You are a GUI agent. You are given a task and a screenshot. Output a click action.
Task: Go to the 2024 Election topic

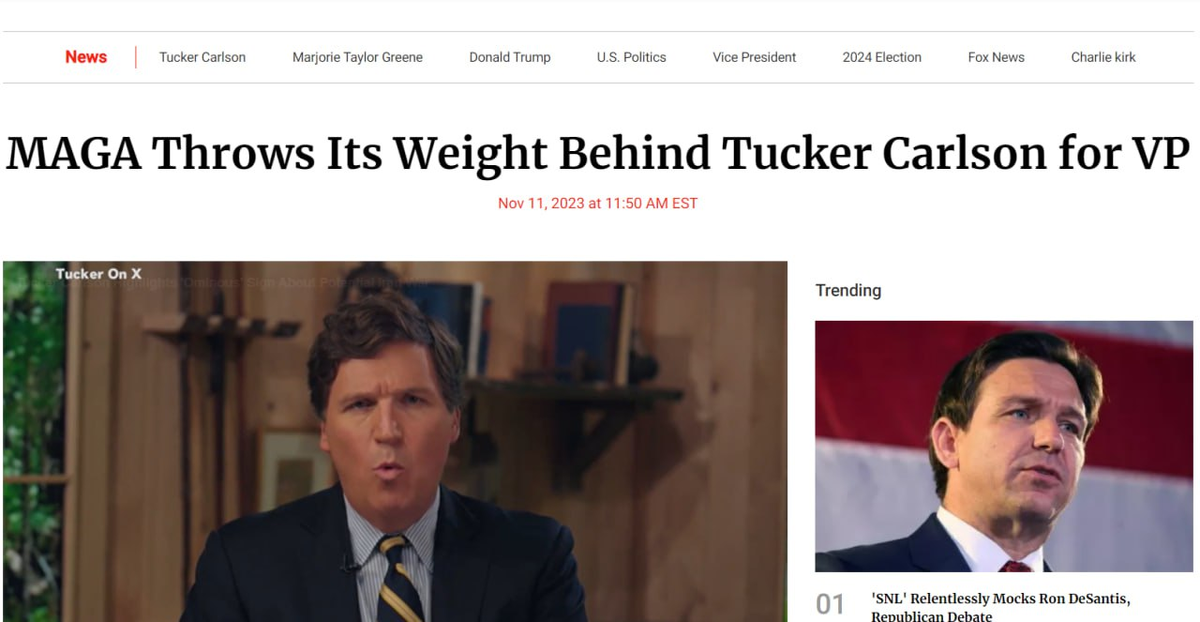click(882, 57)
